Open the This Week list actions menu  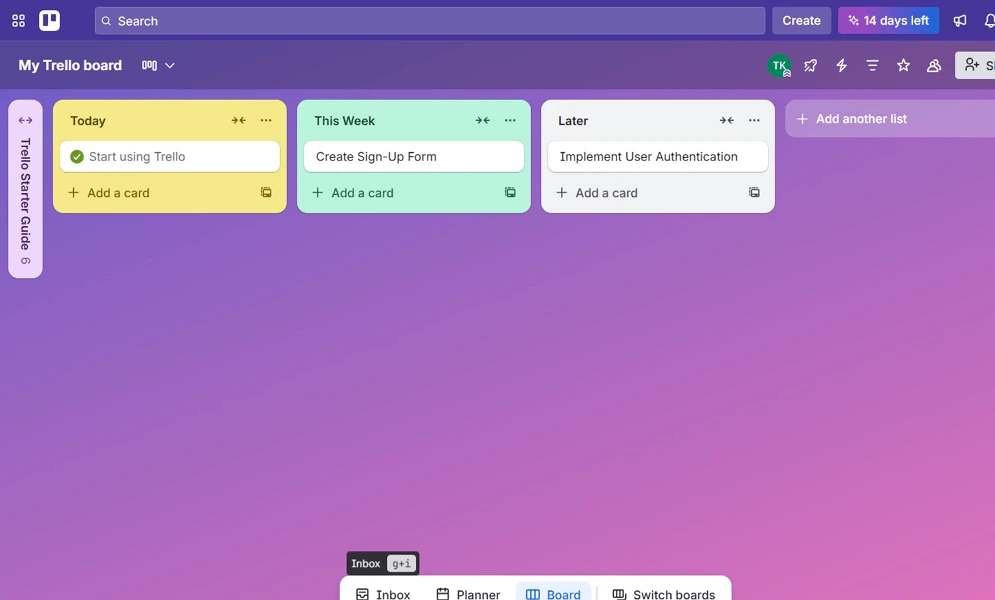click(x=510, y=120)
